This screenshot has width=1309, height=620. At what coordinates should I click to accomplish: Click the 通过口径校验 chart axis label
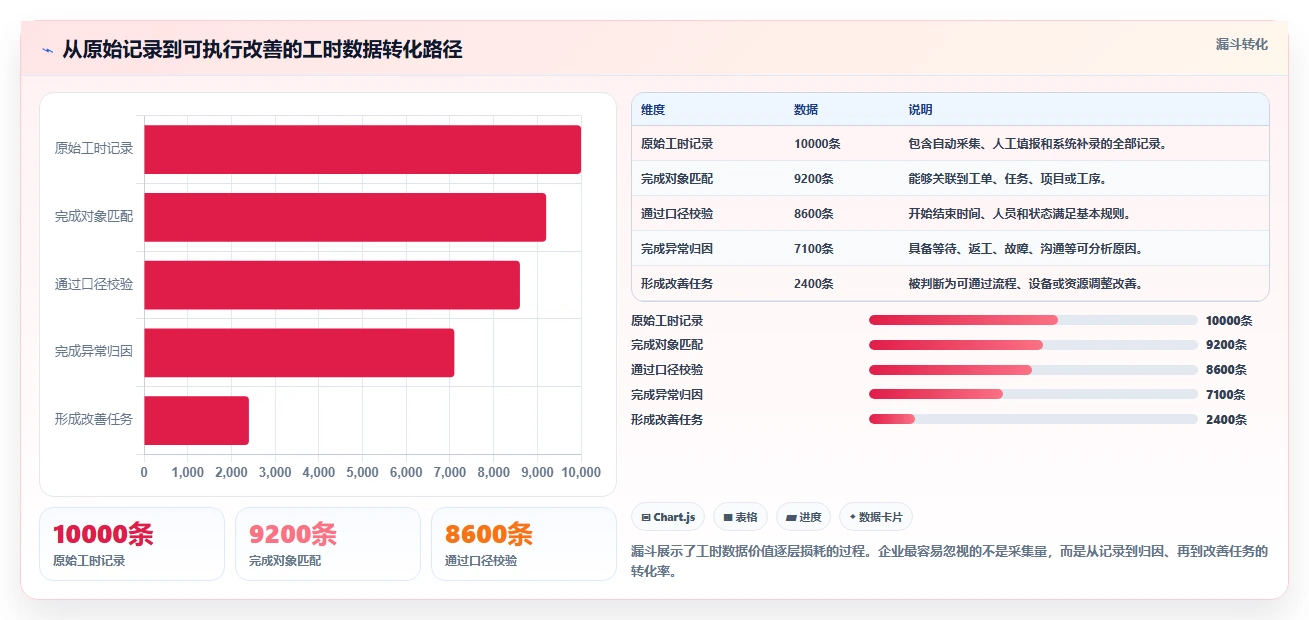(94, 285)
